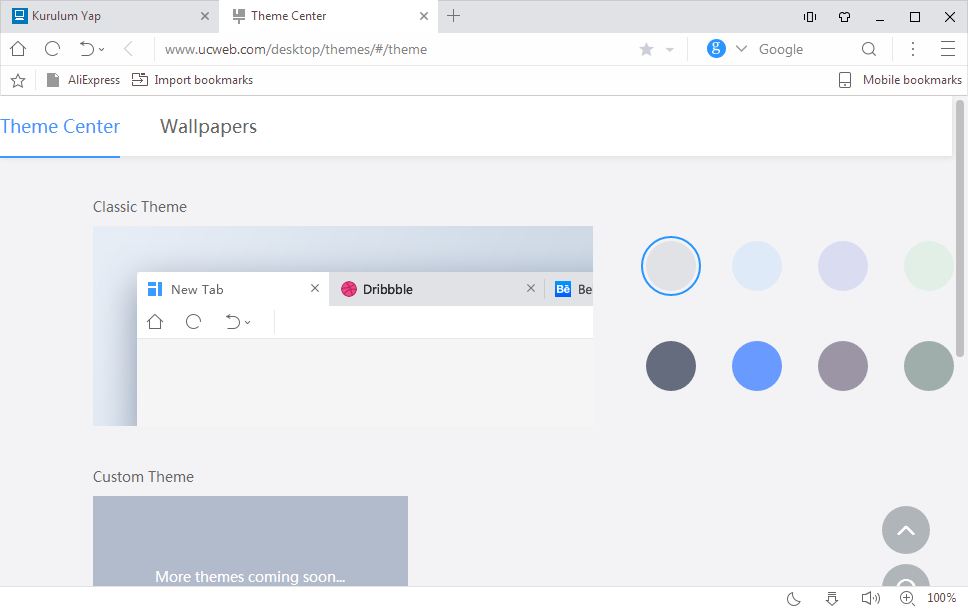Click the zoom magnifier plus icon
The image size is (968, 610).
(x=907, y=598)
